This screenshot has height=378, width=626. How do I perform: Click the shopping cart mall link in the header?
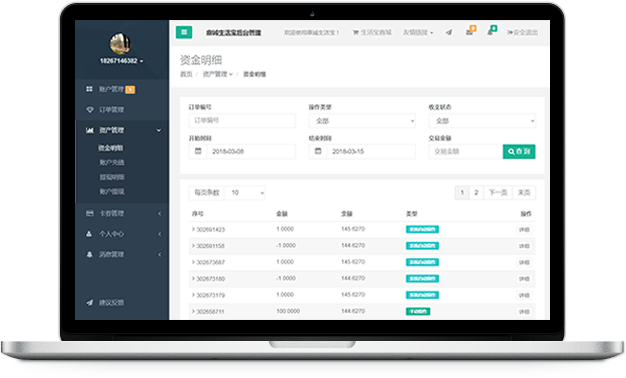coord(372,32)
